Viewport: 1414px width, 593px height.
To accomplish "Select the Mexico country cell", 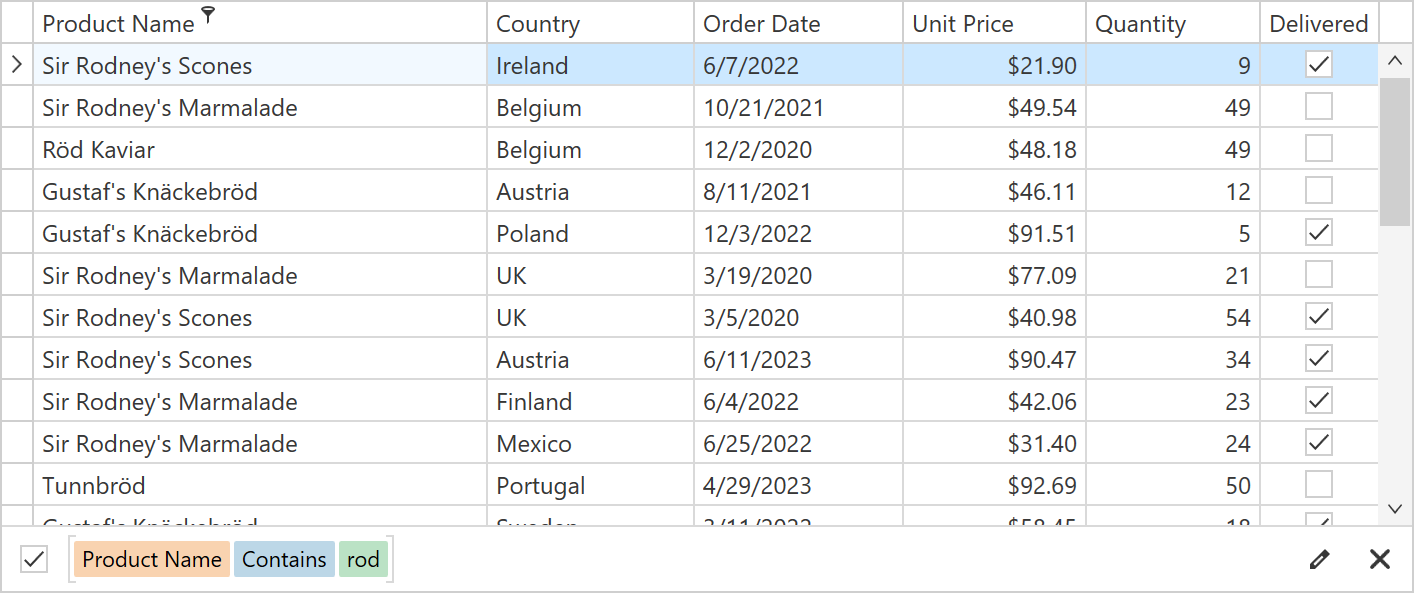I will (534, 444).
